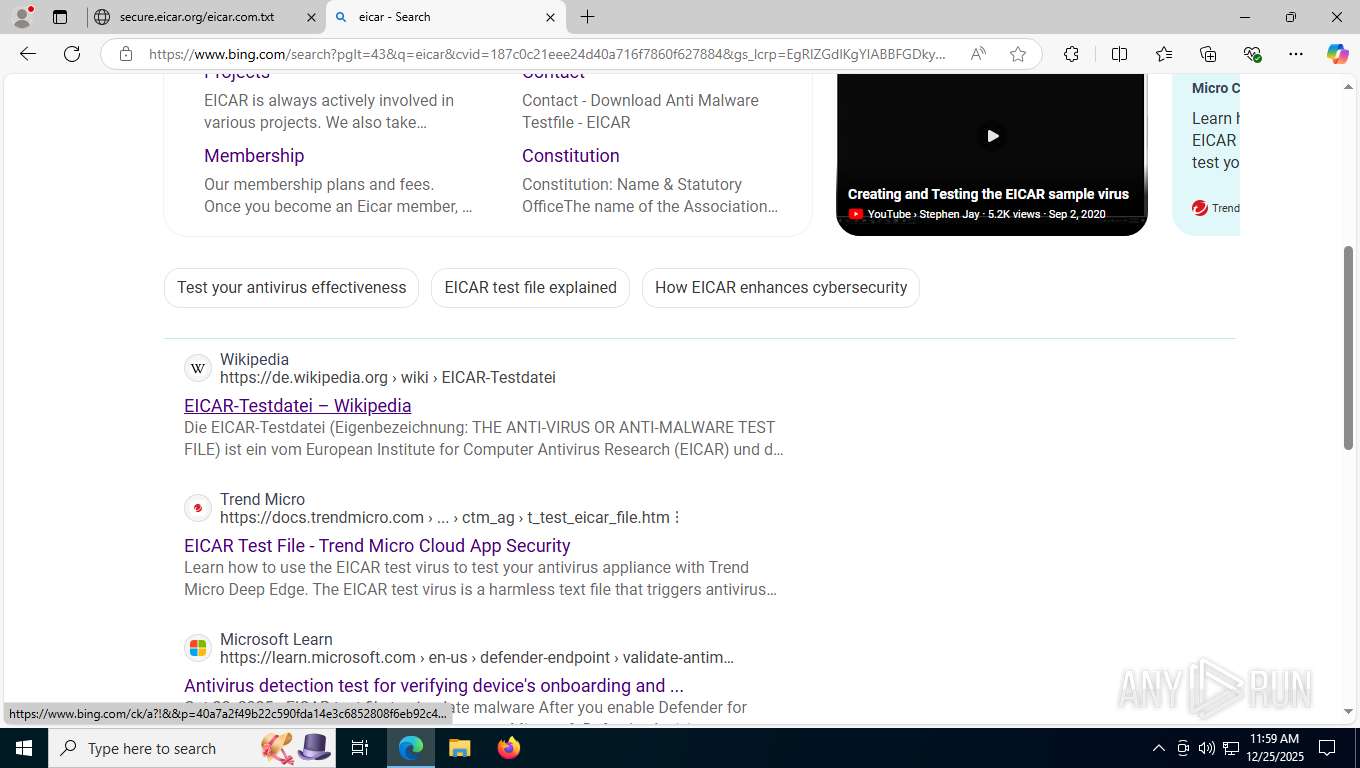Open Tab actions menu icon
This screenshot has width=1360, height=768.
(x=60, y=17)
